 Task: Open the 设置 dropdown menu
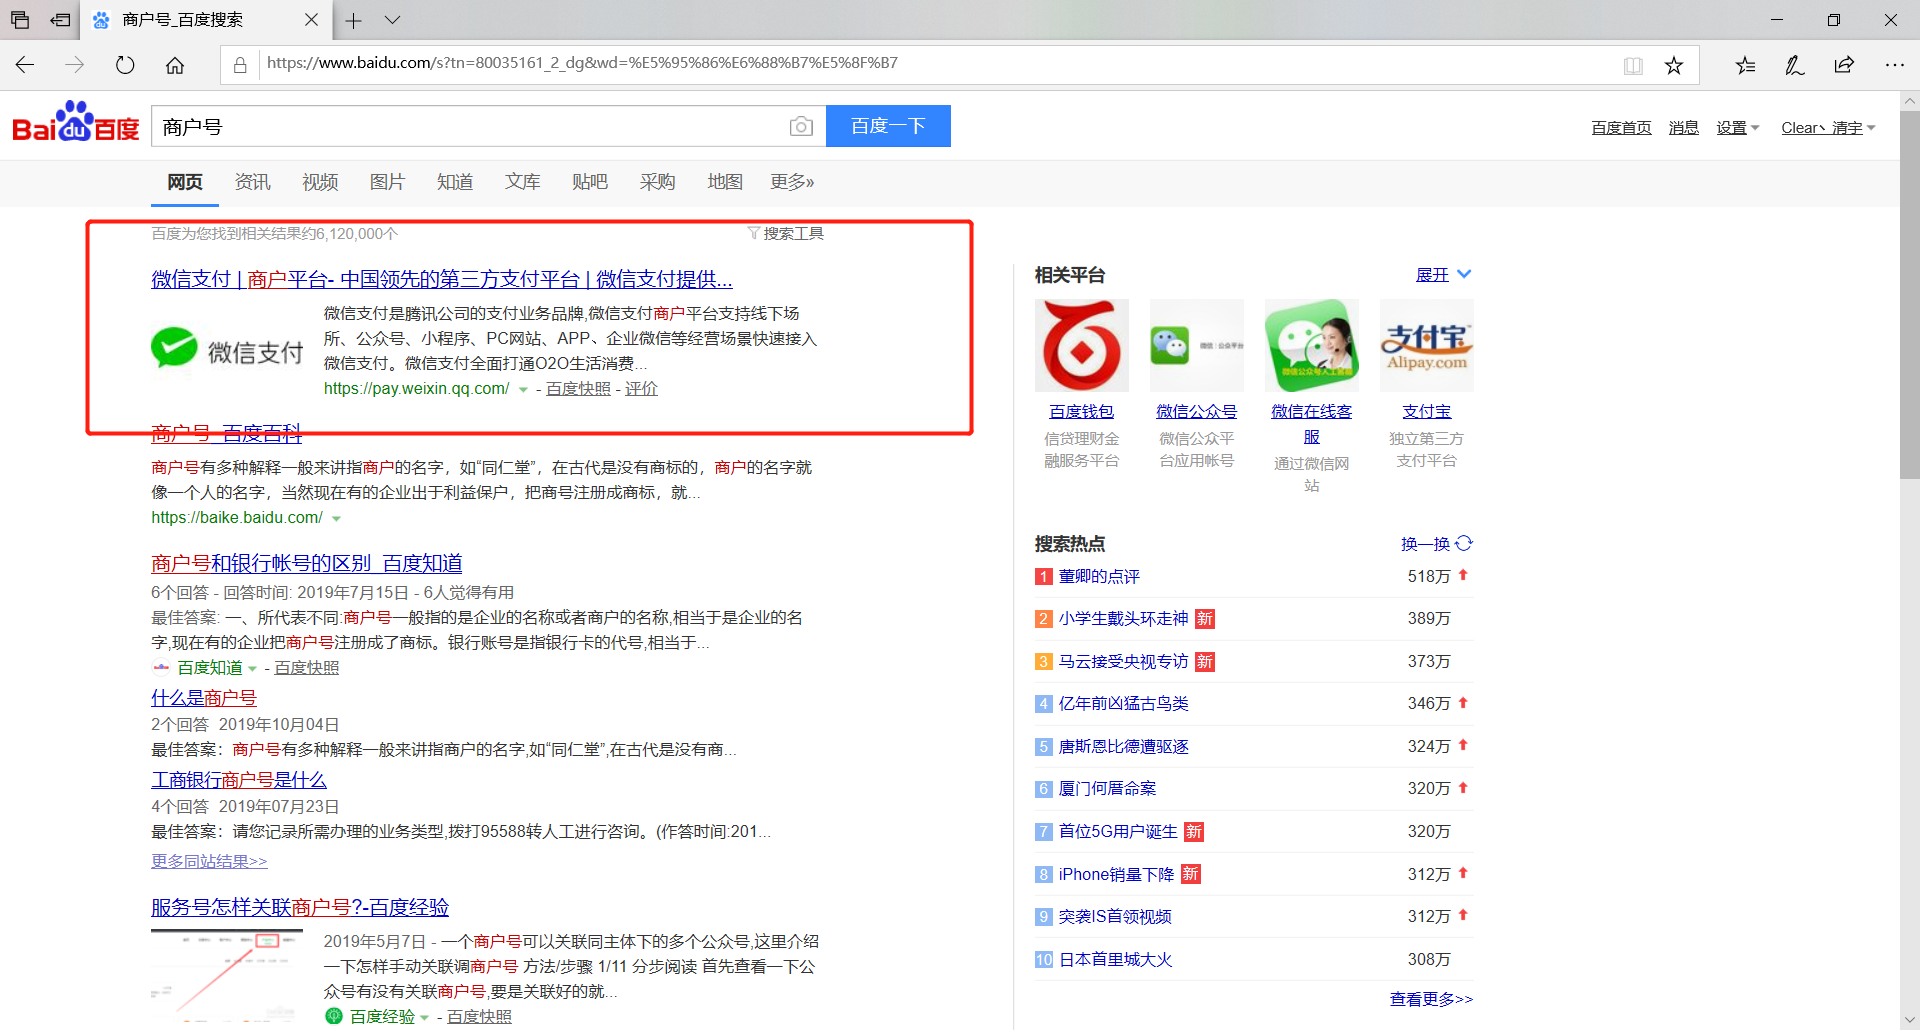coord(1738,128)
